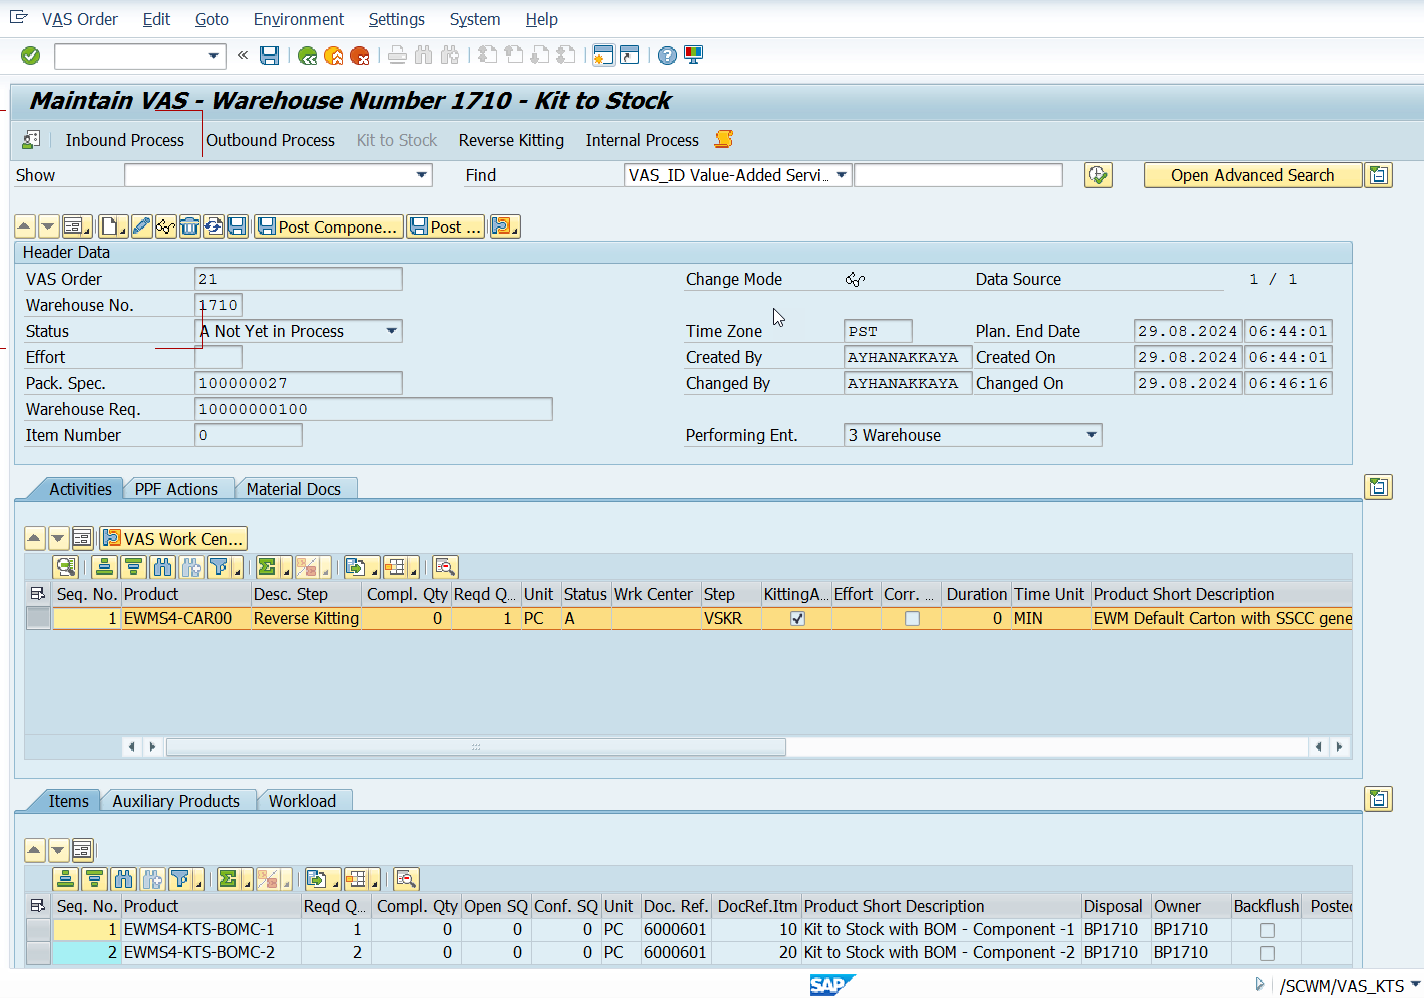The height and width of the screenshot is (998, 1424).
Task: Click the VAS Work Center button
Action: pos(173,539)
